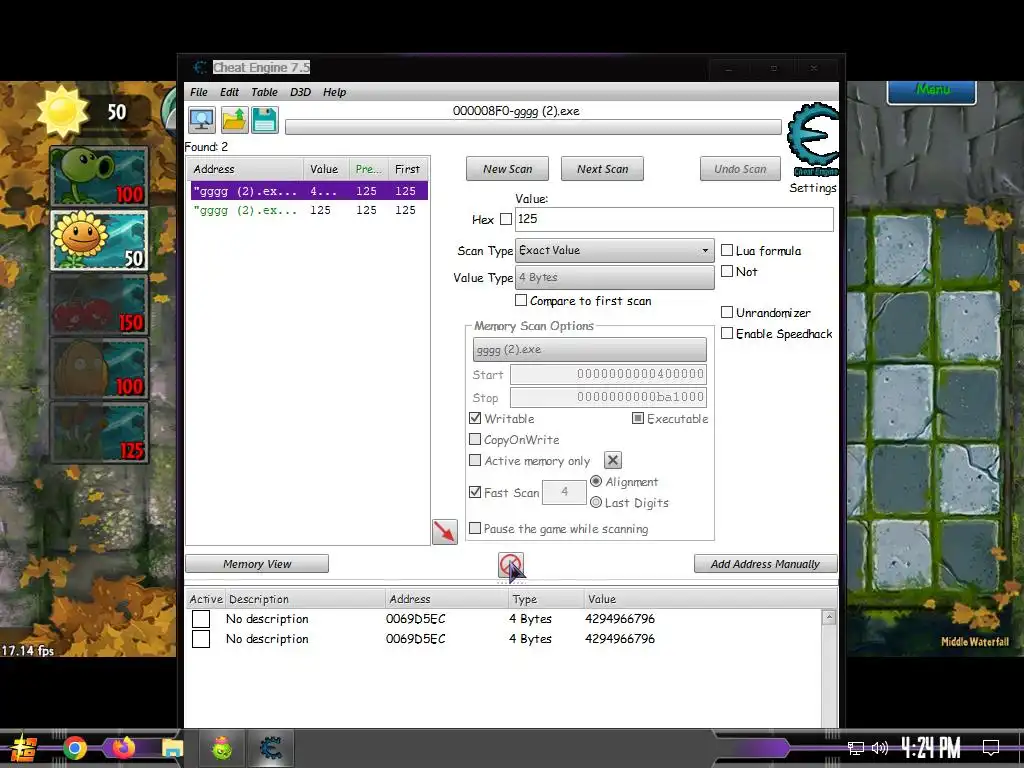
Task: Click the New Scan button
Action: tap(507, 168)
